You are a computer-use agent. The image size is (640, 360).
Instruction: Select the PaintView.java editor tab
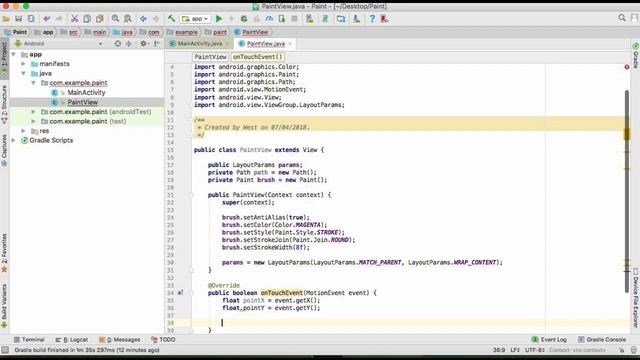tap(265, 44)
